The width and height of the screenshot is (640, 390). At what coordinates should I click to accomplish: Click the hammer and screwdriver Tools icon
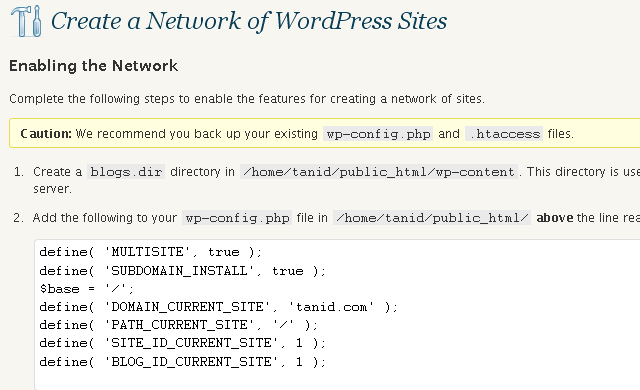tap(27, 21)
